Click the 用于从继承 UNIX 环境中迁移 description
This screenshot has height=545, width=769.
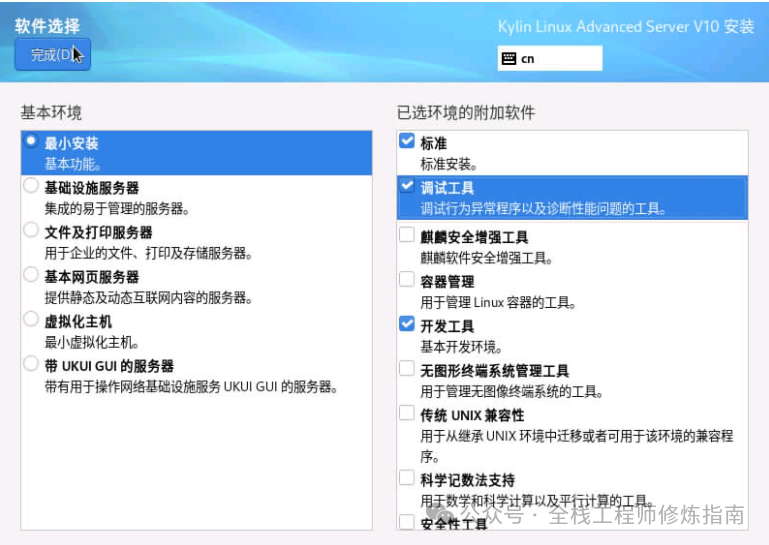click(x=577, y=446)
